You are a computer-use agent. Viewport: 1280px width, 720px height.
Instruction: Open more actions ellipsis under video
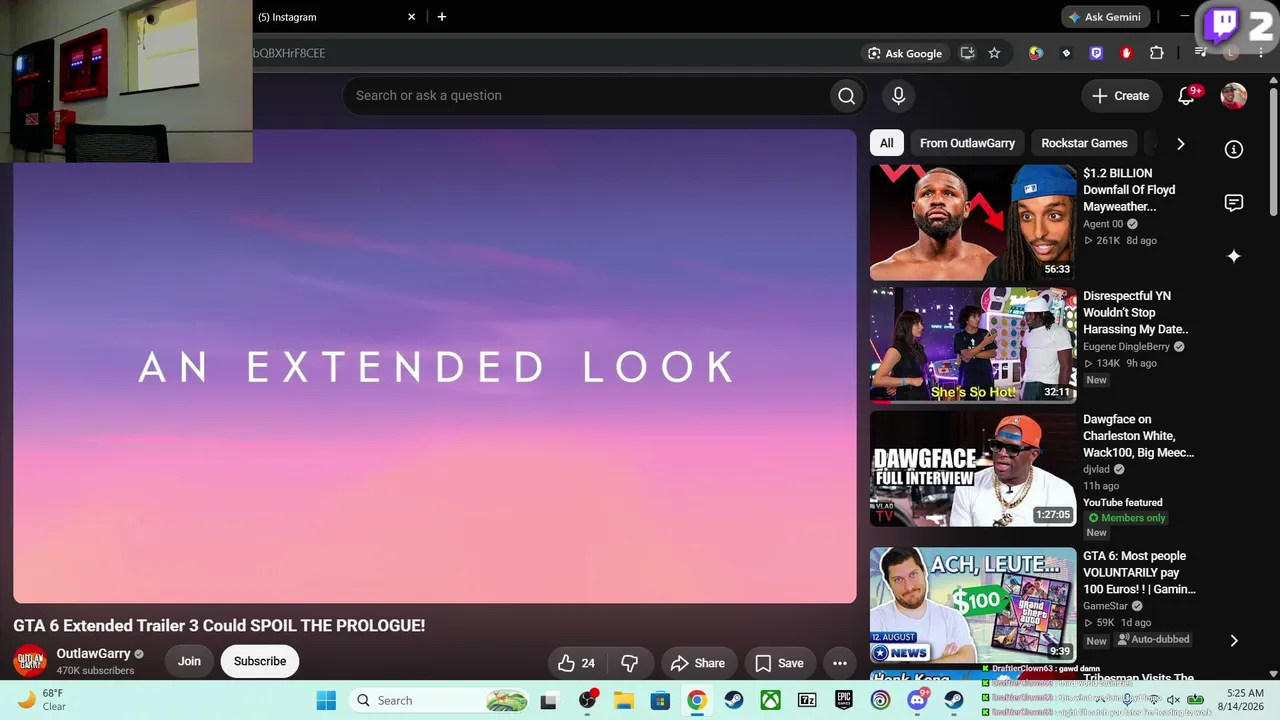tap(840, 663)
